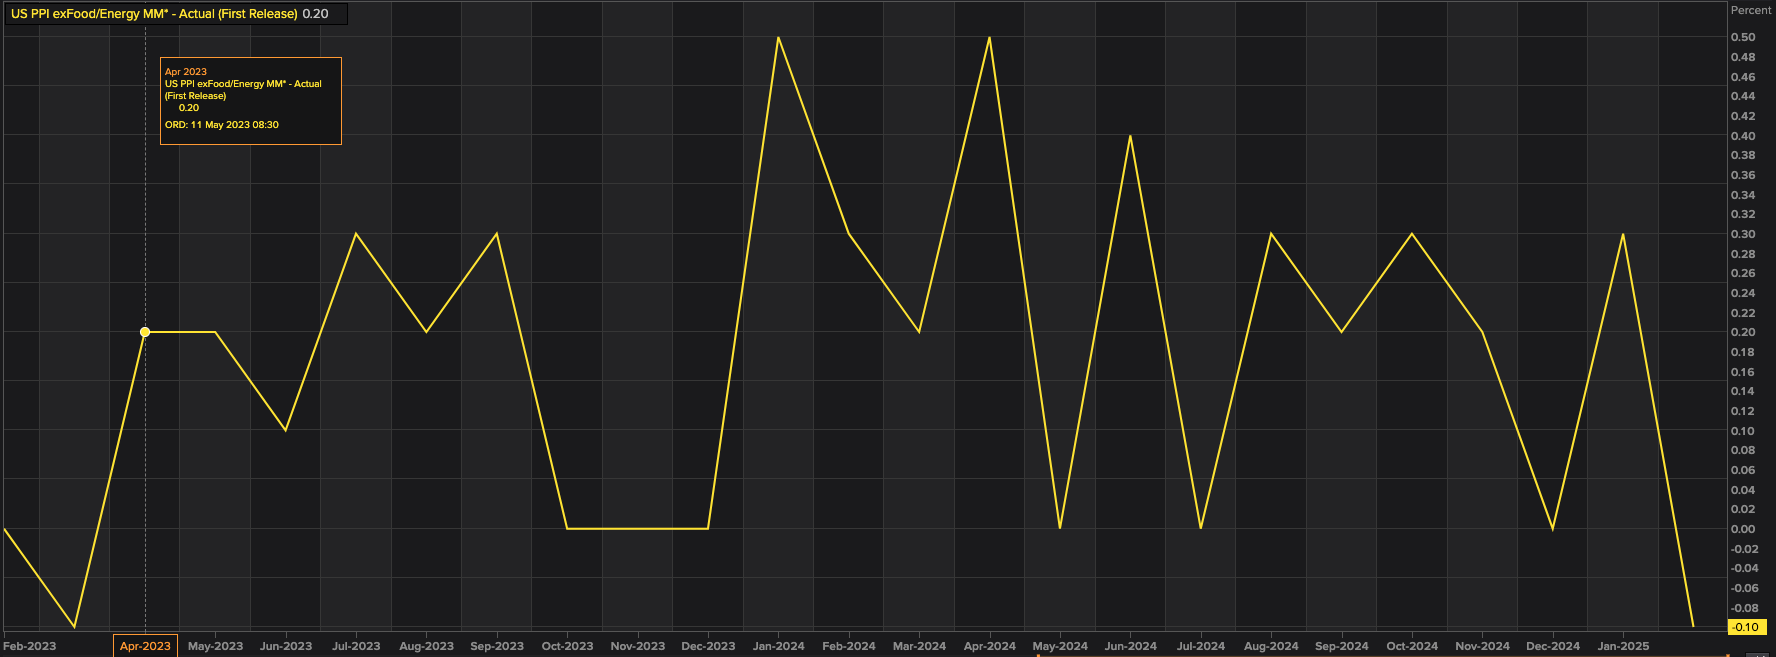Select the highlighted Apr-2023 x-axis date label

145,646
